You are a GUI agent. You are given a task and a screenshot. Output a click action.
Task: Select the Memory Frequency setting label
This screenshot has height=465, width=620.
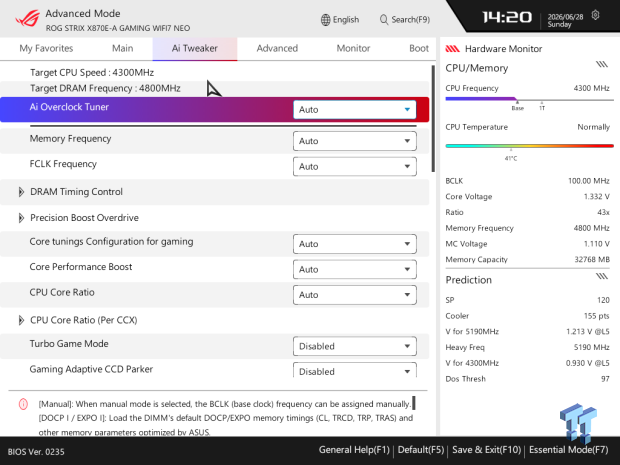(70, 139)
